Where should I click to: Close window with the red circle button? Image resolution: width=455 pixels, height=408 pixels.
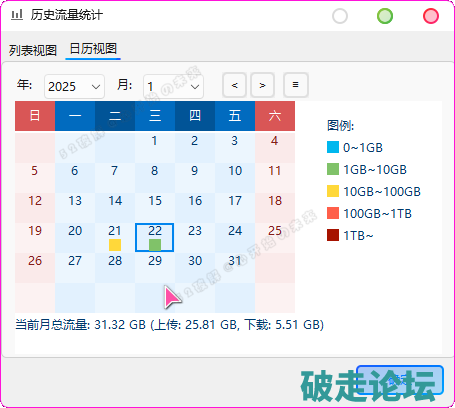point(431,16)
